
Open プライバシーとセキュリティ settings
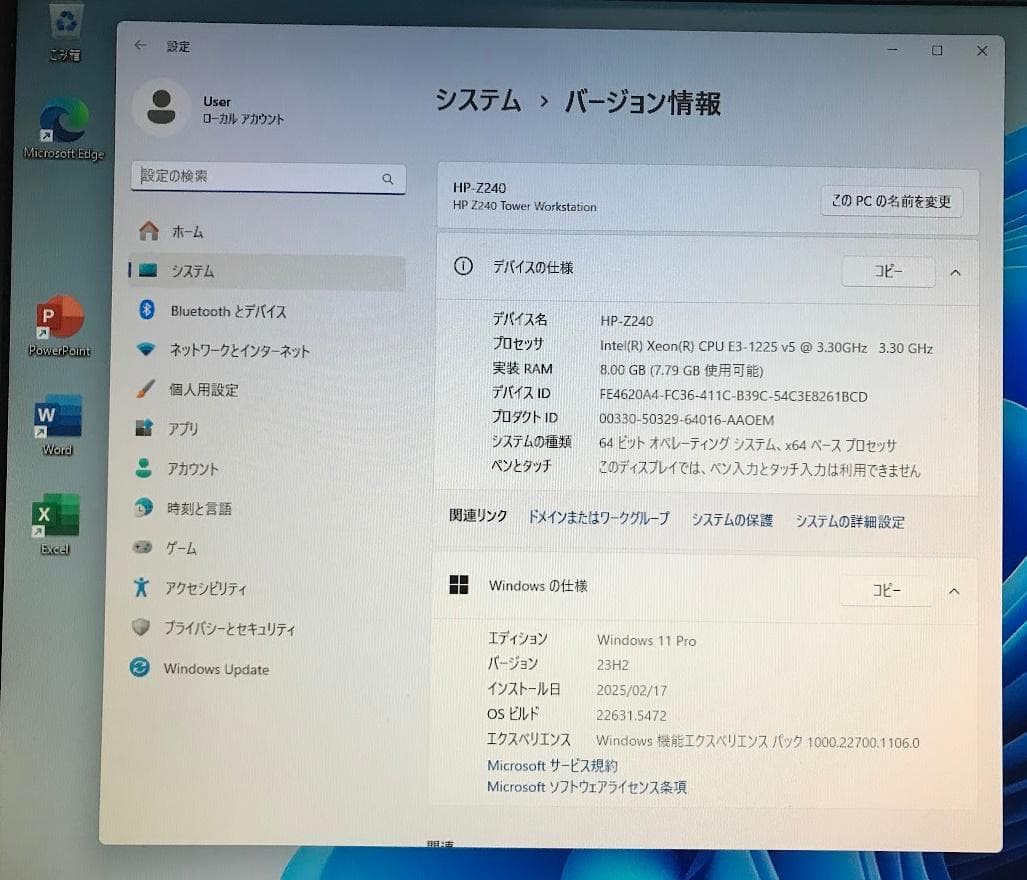point(230,629)
